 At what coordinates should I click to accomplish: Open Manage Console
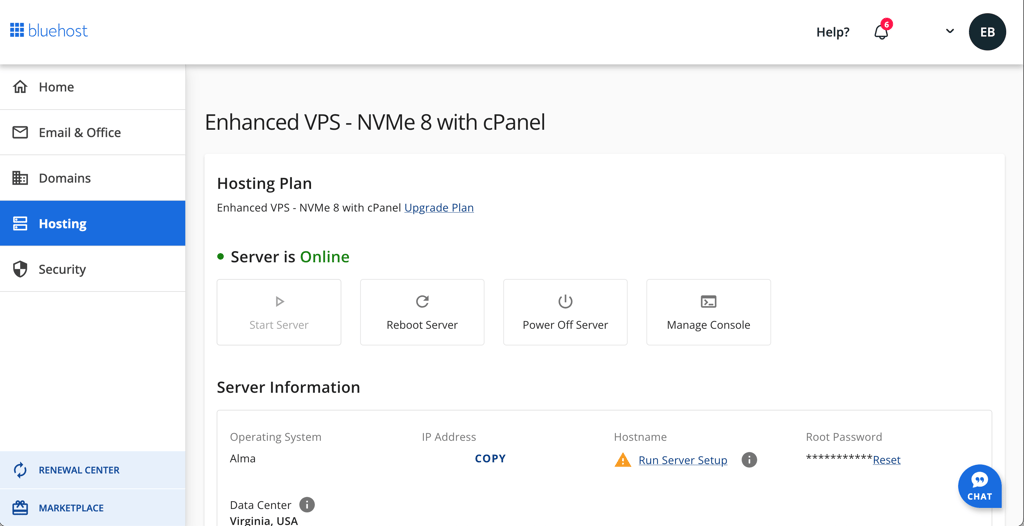(x=709, y=312)
